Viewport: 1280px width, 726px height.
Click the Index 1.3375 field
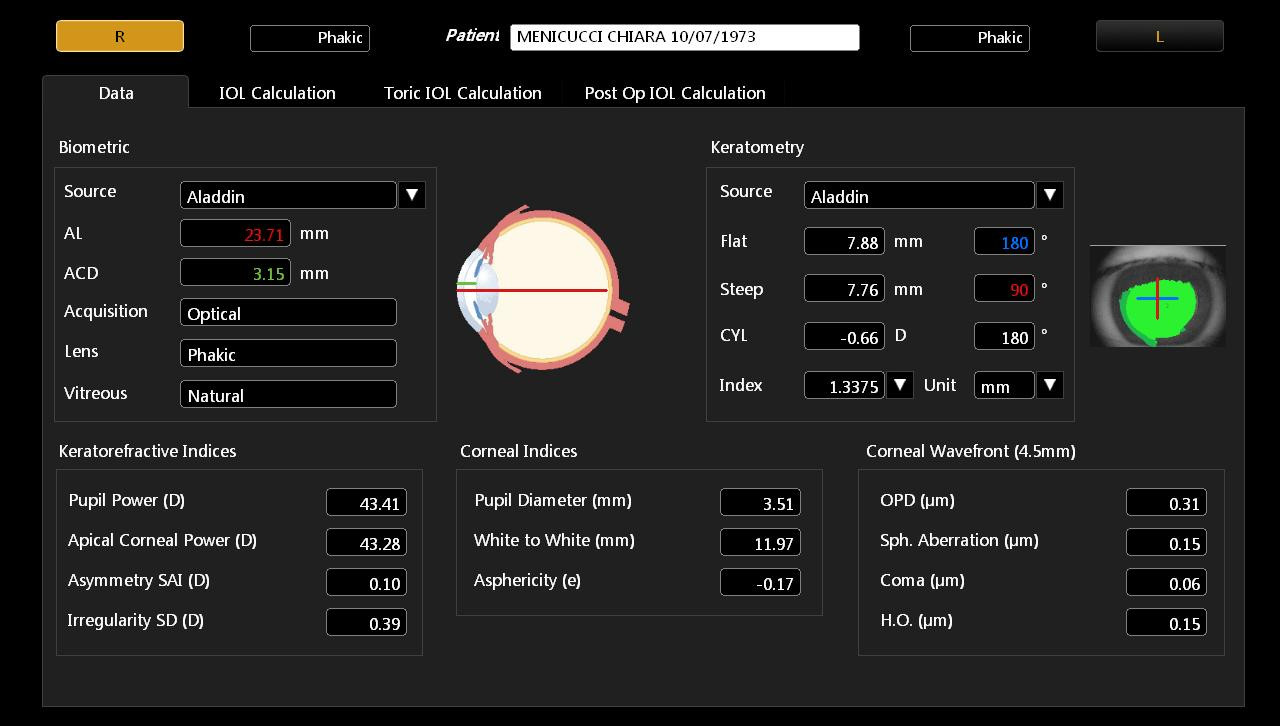coord(844,385)
